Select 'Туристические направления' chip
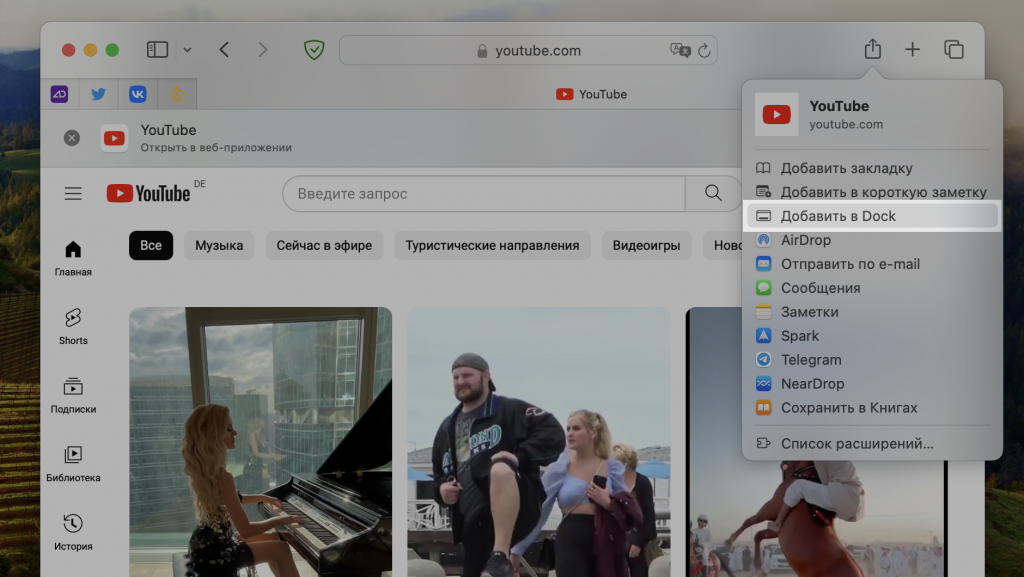Viewport: 1024px width, 577px height. click(492, 245)
